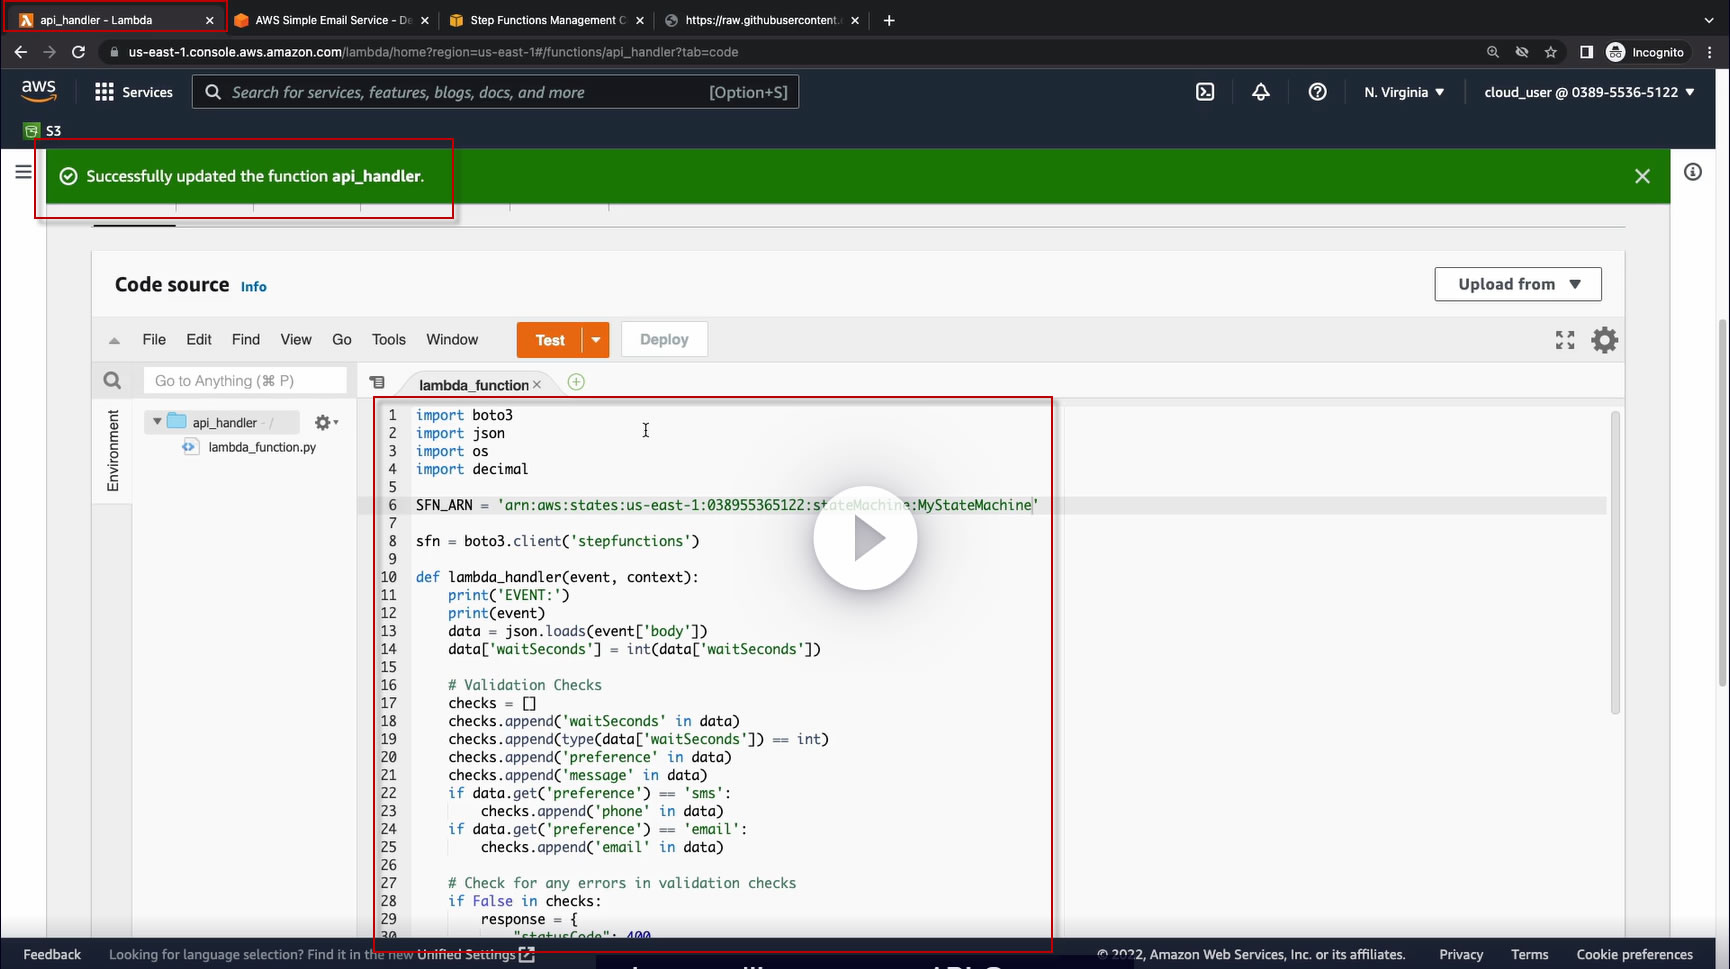Toggle the Environment side panel
The height and width of the screenshot is (969, 1730).
pos(113,450)
